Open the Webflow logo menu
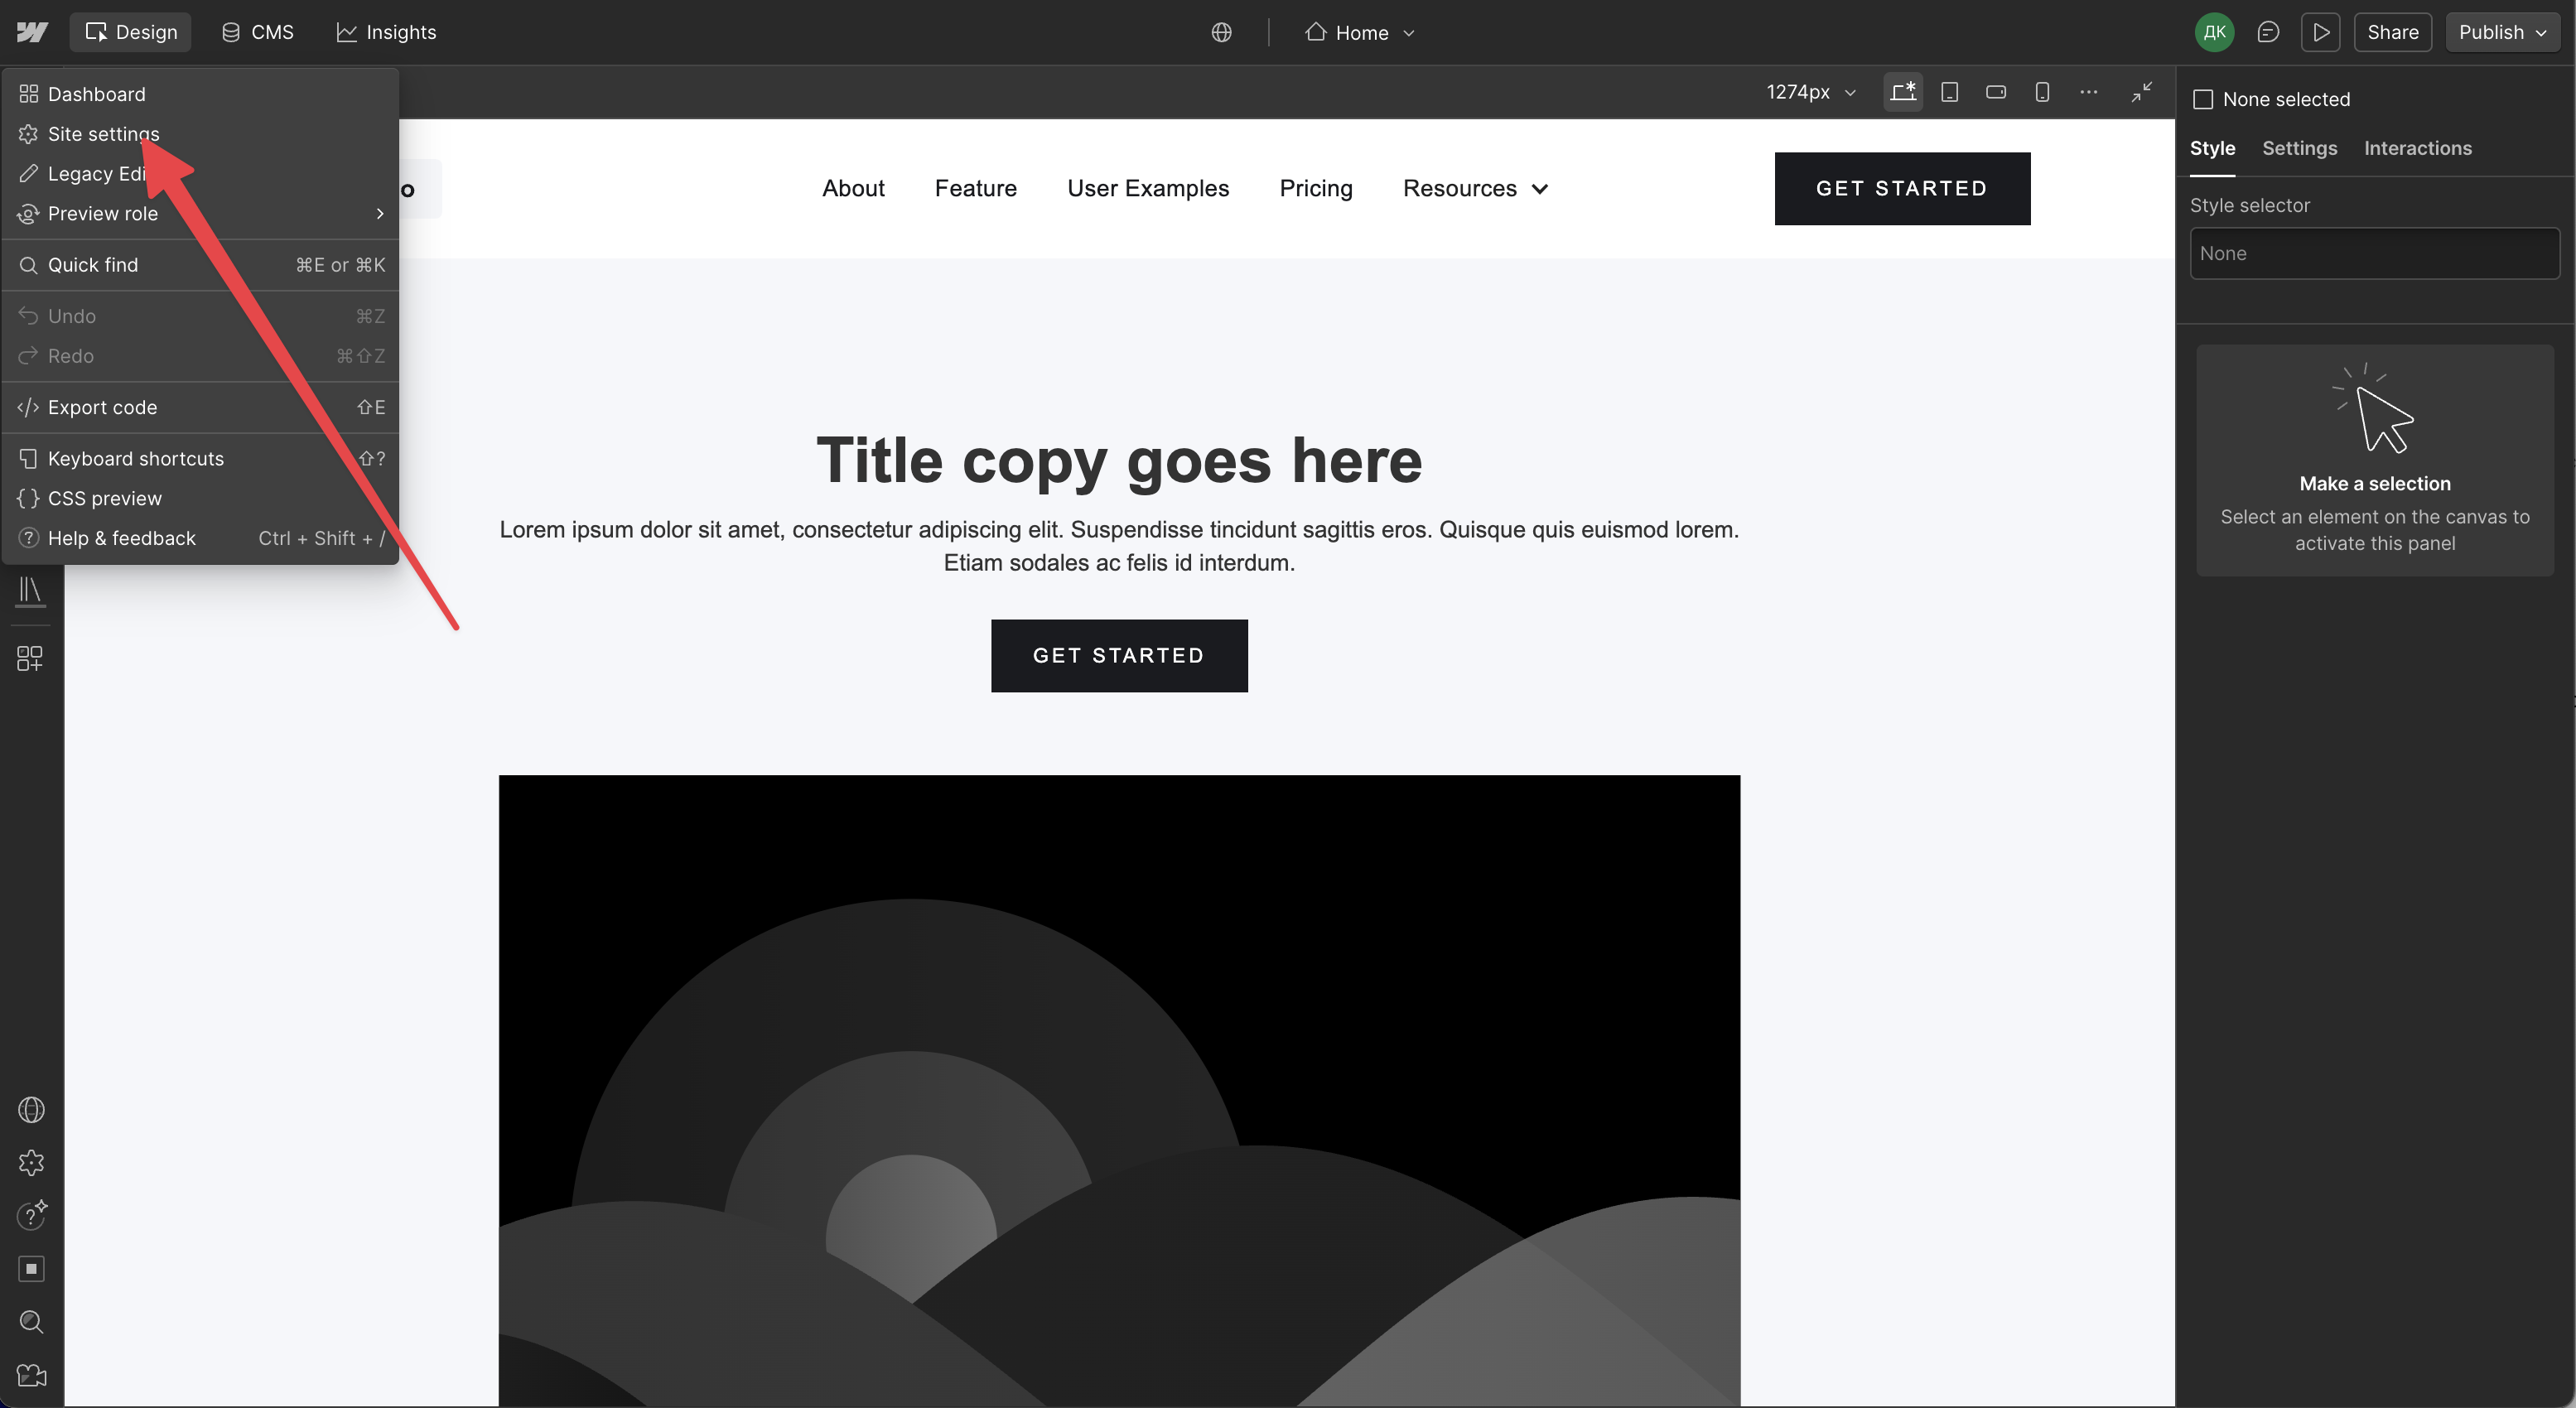The image size is (2576, 1408). click(x=32, y=32)
